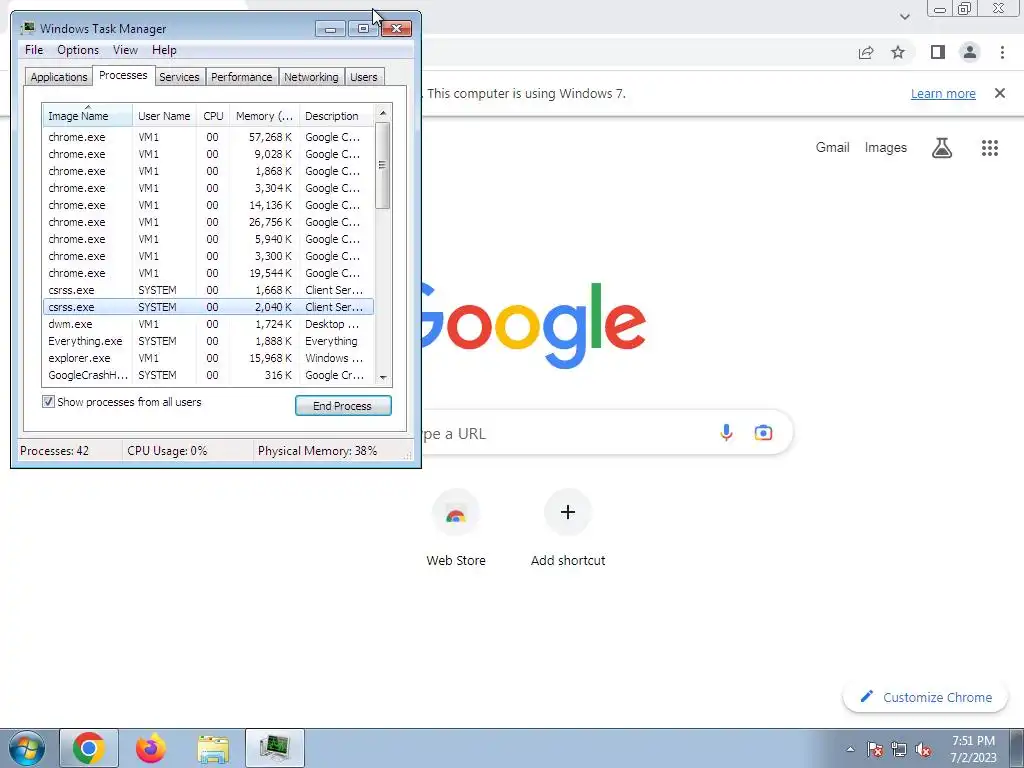Sort by User Name column header
This screenshot has width=1024, height=768.
pyautogui.click(x=164, y=116)
